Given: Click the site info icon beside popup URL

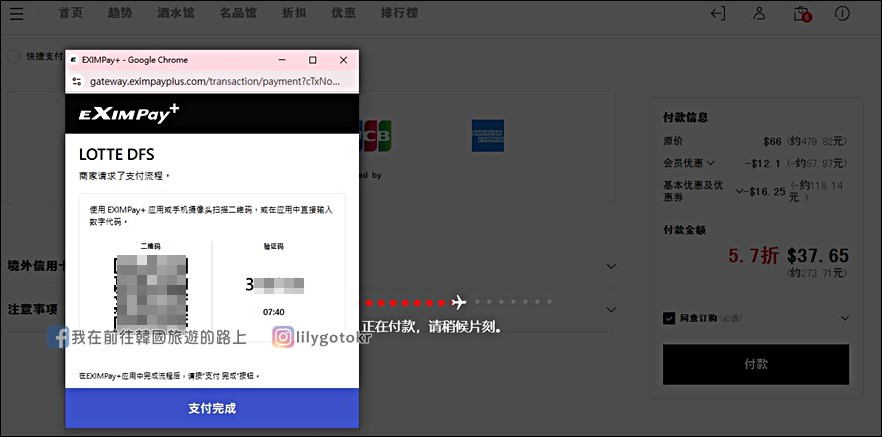Looking at the screenshot, I should 77,82.
